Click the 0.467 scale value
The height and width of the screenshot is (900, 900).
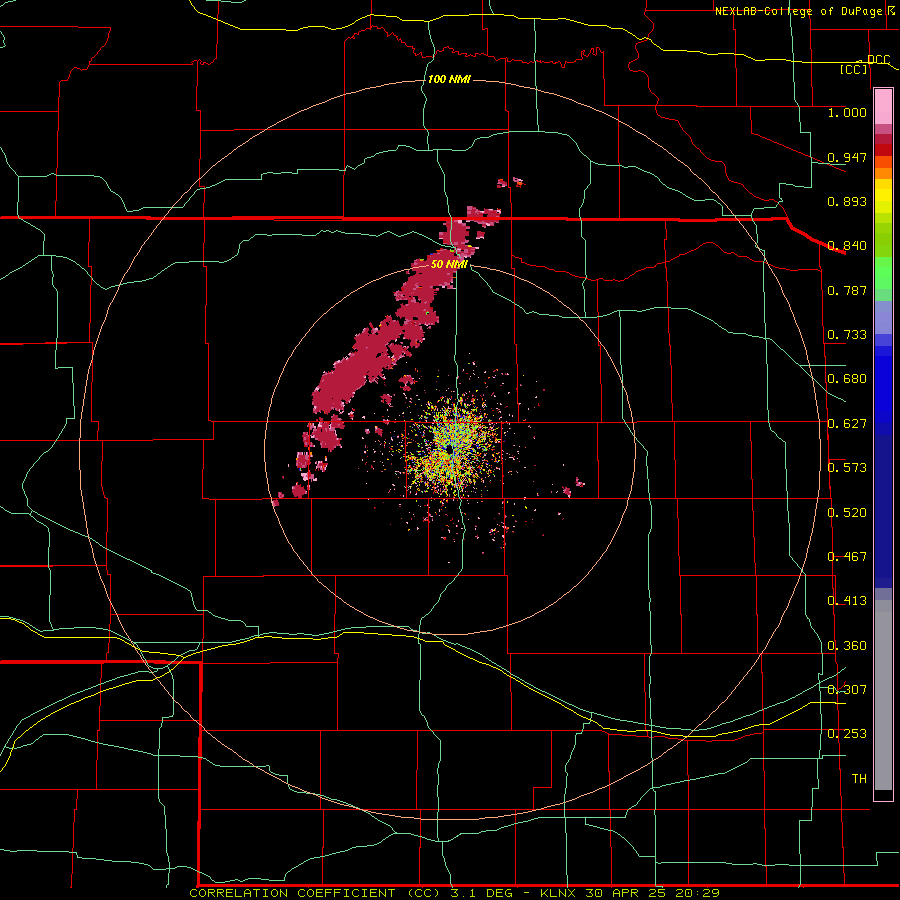[847, 557]
